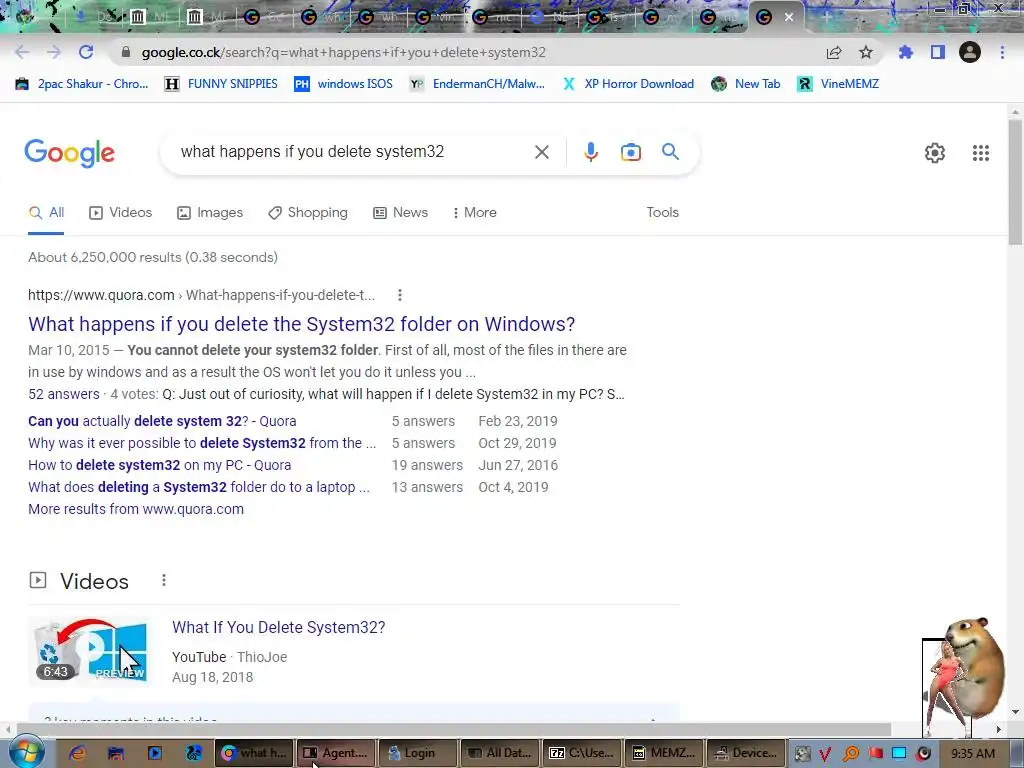This screenshot has width=1024, height=768.
Task: Click More results from www.quora.com
Action: (x=136, y=509)
